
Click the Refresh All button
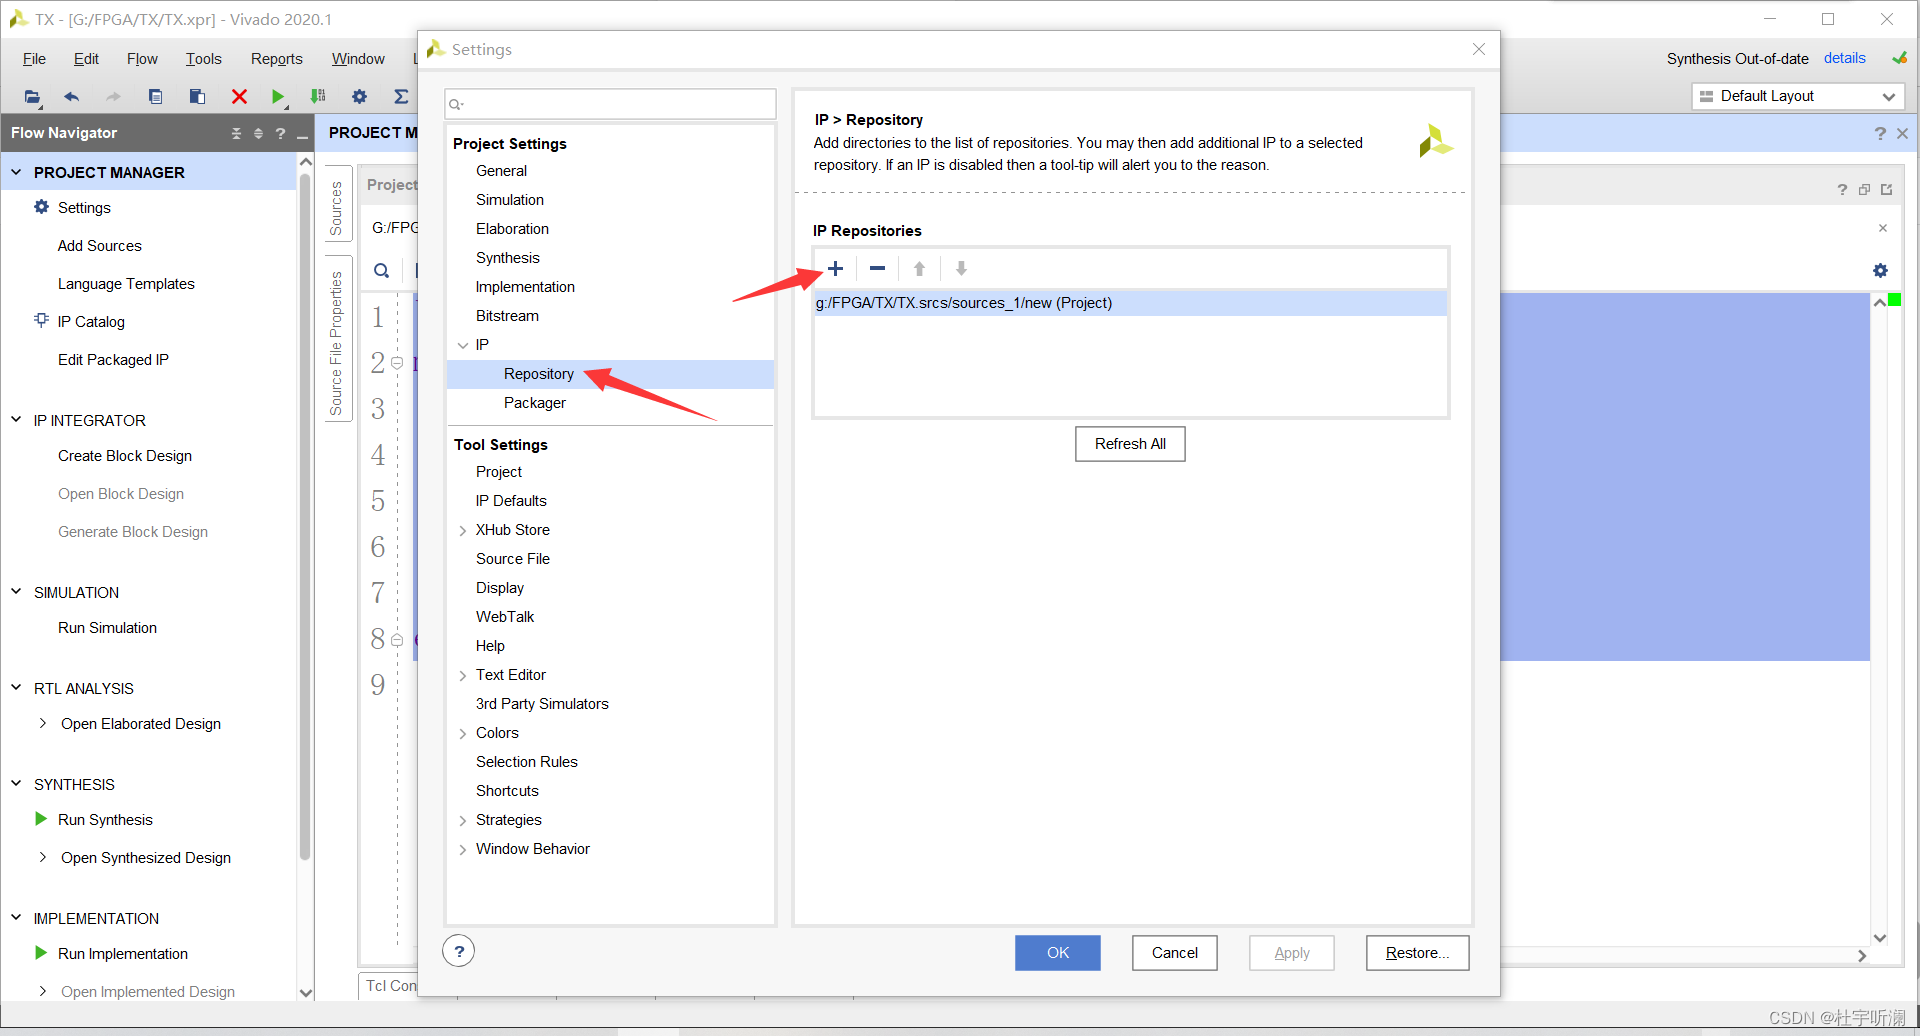coord(1130,444)
